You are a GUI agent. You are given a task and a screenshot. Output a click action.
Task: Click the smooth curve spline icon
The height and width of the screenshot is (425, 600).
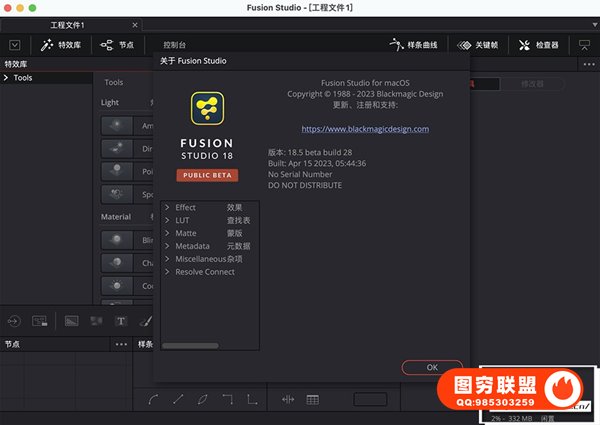click(154, 399)
